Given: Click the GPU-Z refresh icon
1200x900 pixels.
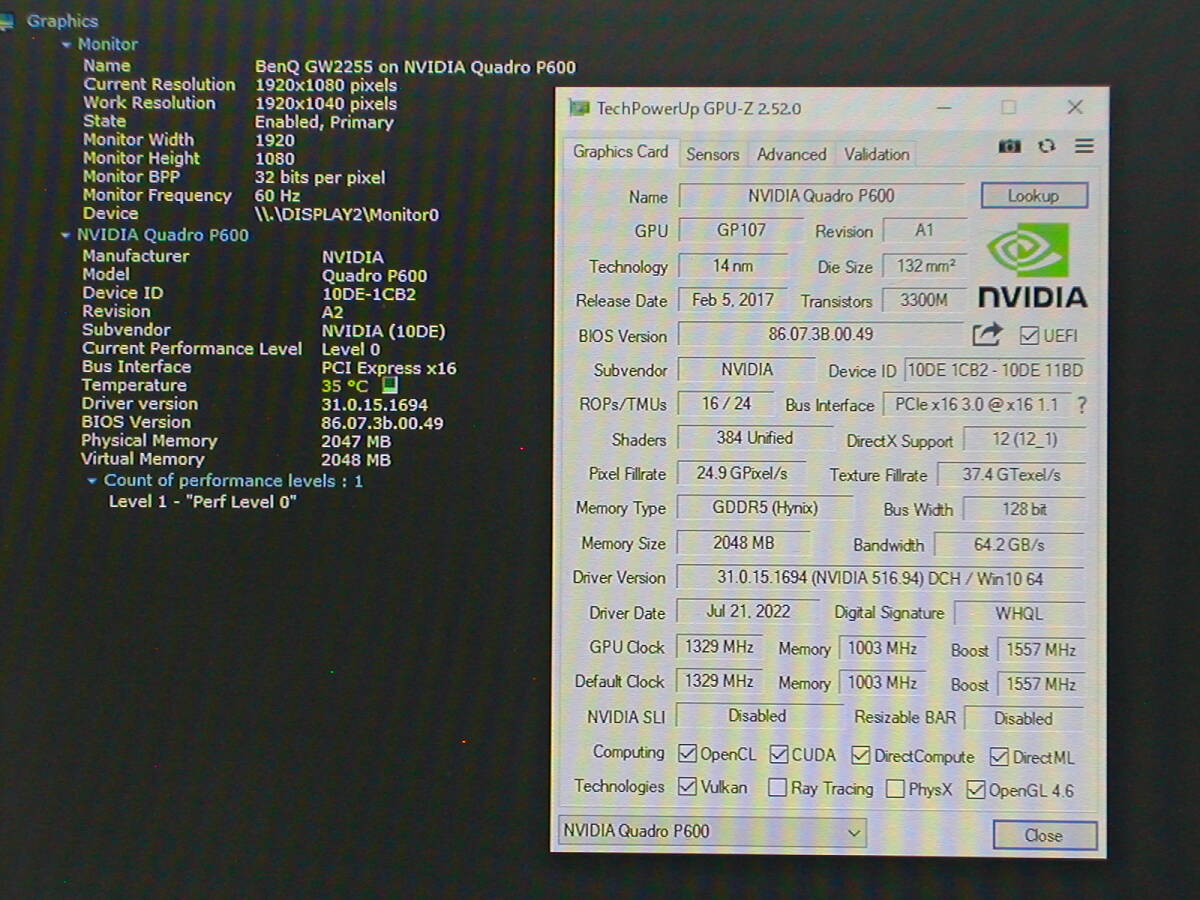Looking at the screenshot, I should (1046, 146).
